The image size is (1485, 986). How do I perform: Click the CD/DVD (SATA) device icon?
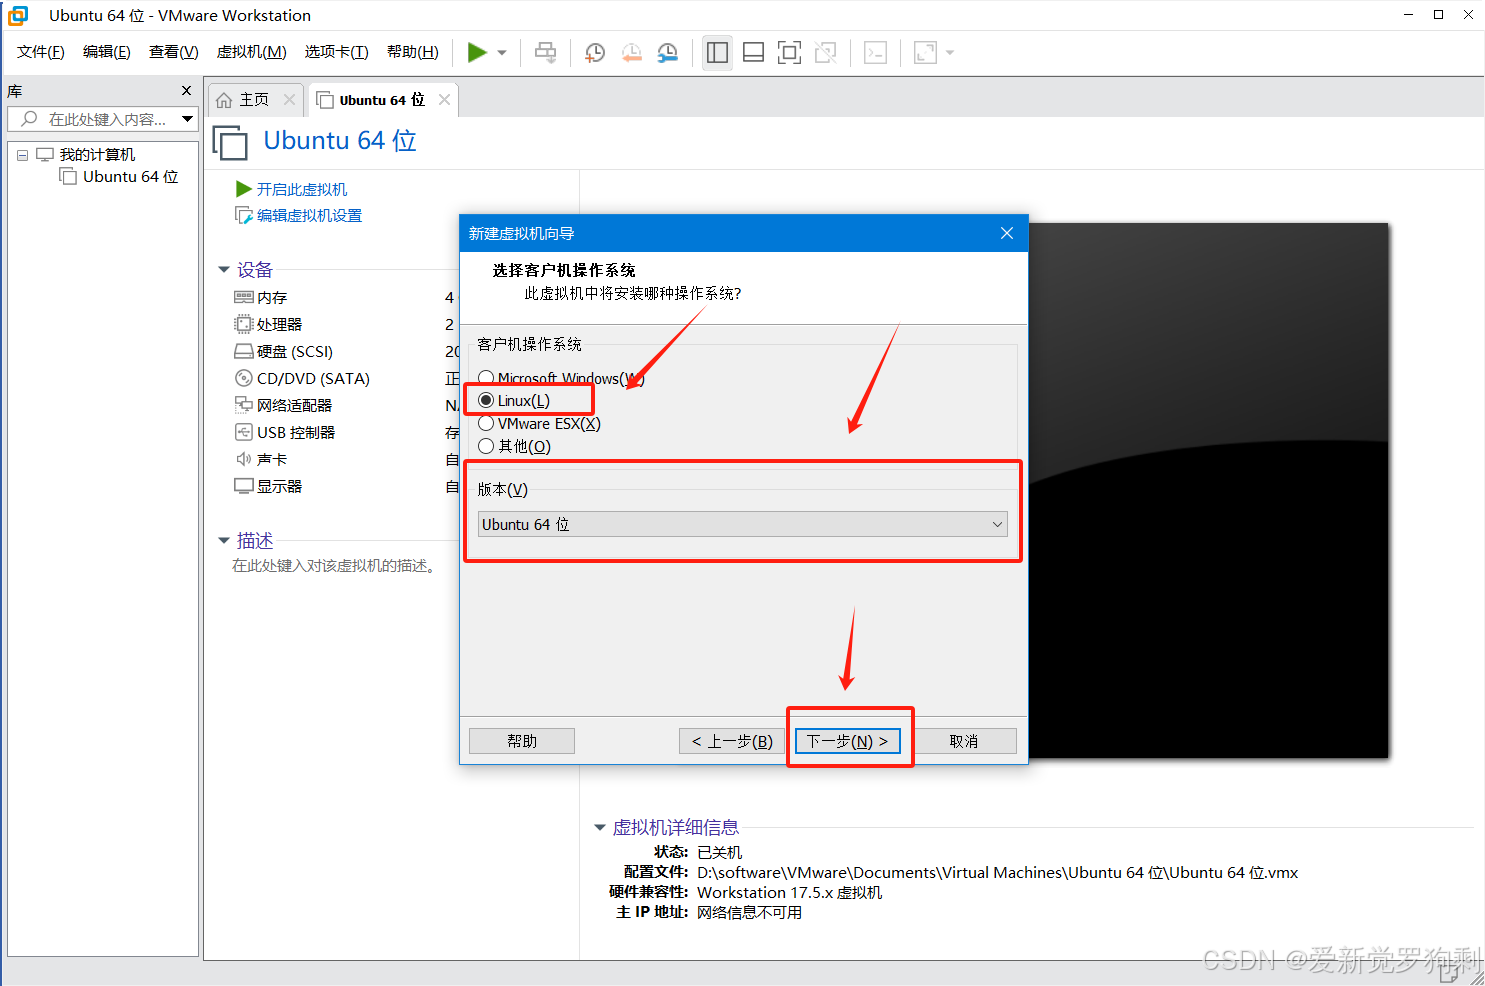pyautogui.click(x=244, y=378)
